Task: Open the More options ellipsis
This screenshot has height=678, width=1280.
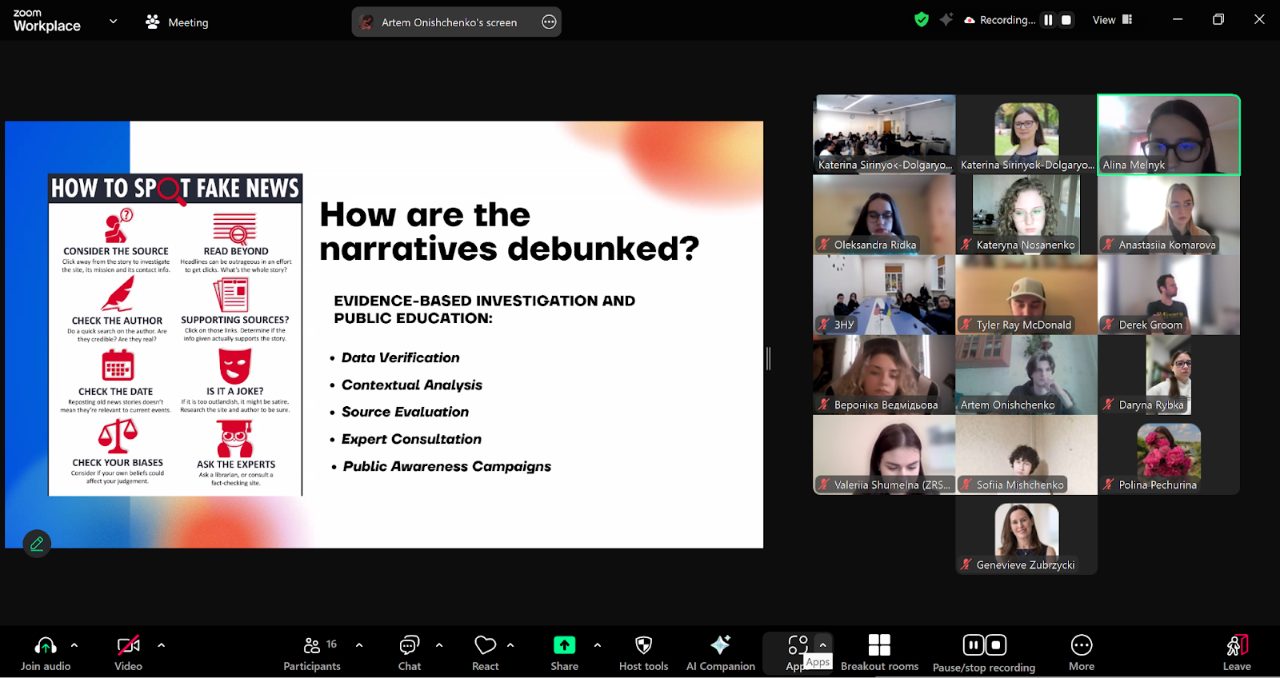Action: 1081,645
